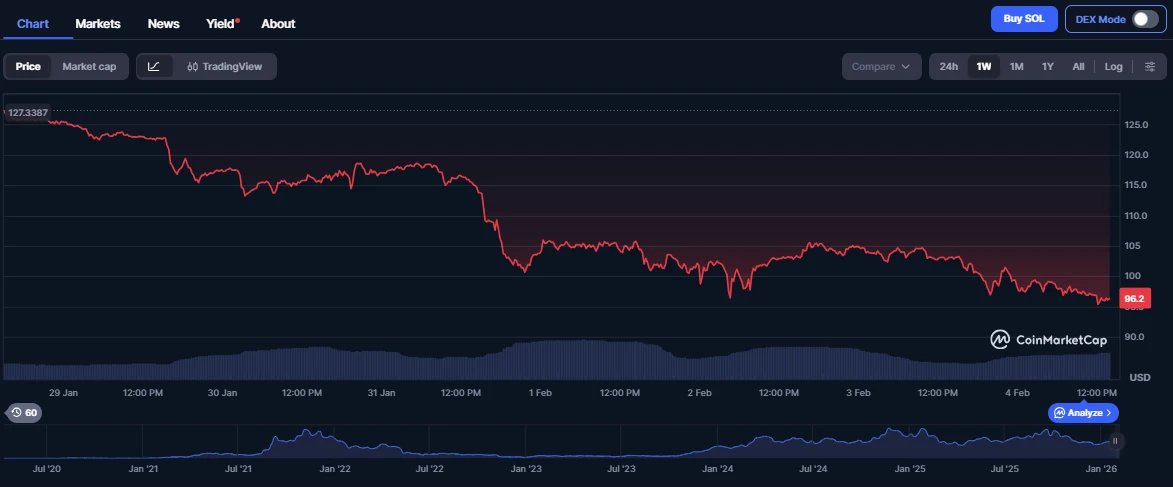The image size is (1173, 487).
Task: Go to the News tab
Action: pyautogui.click(x=164, y=23)
